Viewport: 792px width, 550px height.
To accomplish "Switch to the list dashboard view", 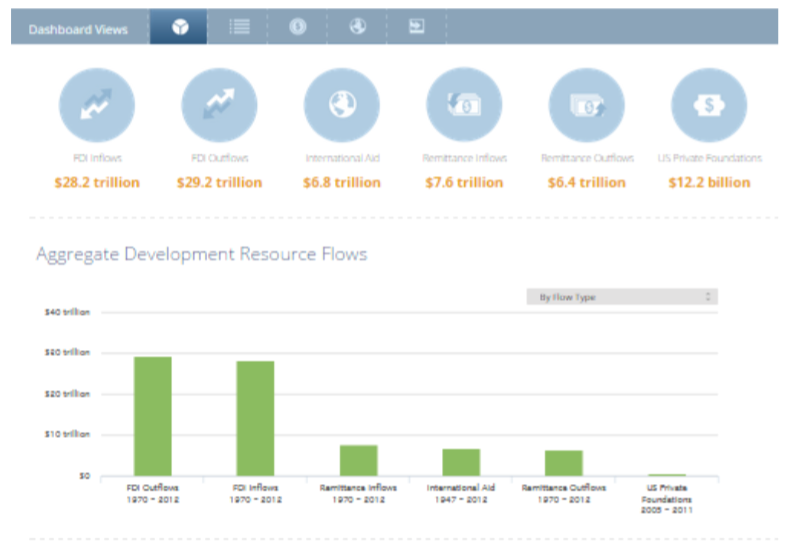I will [x=239, y=26].
